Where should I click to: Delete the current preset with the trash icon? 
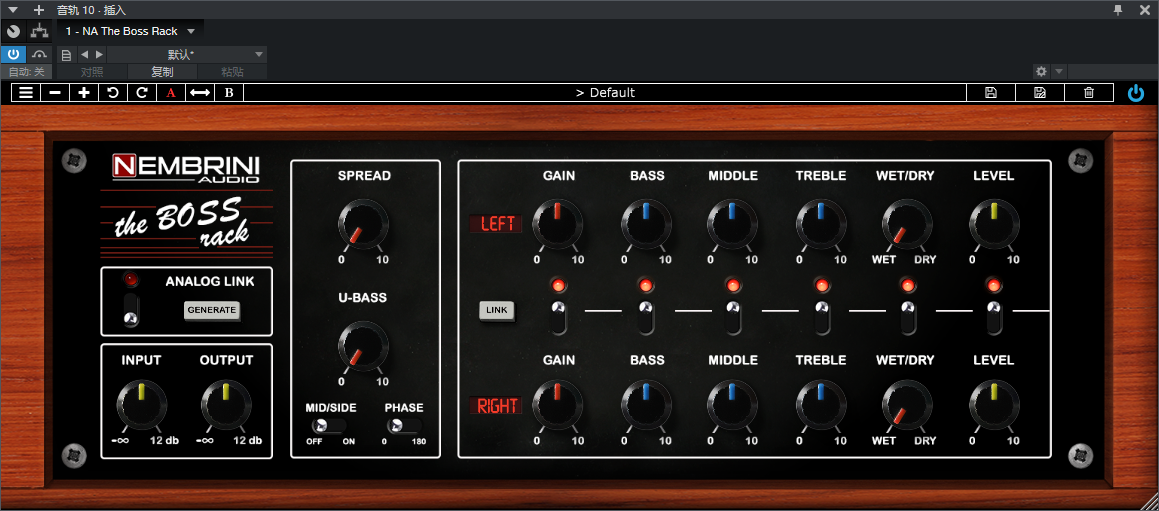pyautogui.click(x=1089, y=92)
